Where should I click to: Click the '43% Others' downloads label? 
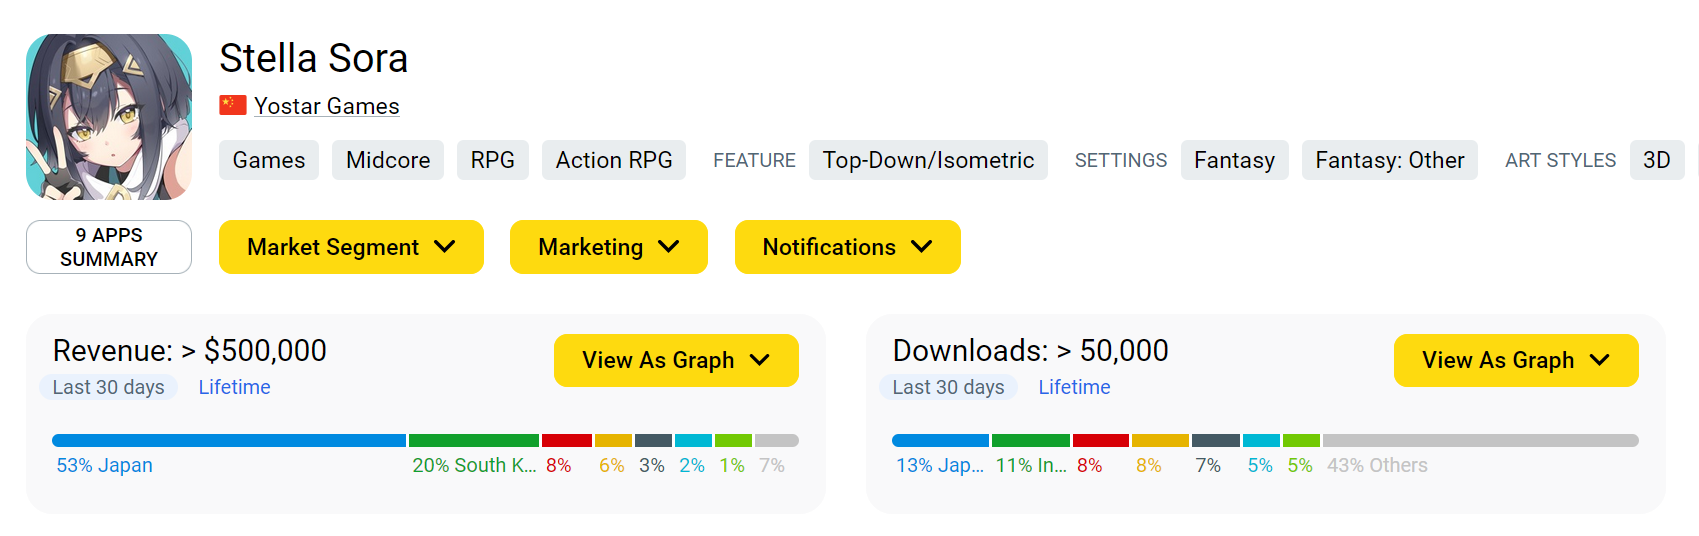tap(1377, 465)
